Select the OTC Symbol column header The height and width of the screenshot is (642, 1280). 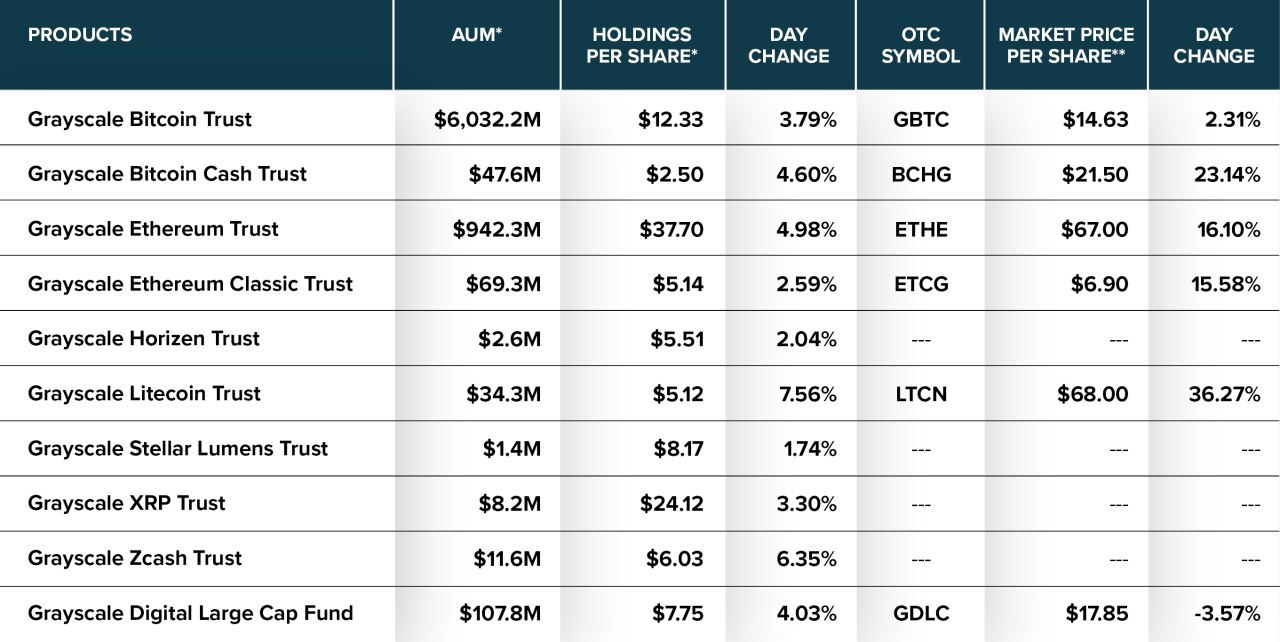(x=920, y=45)
